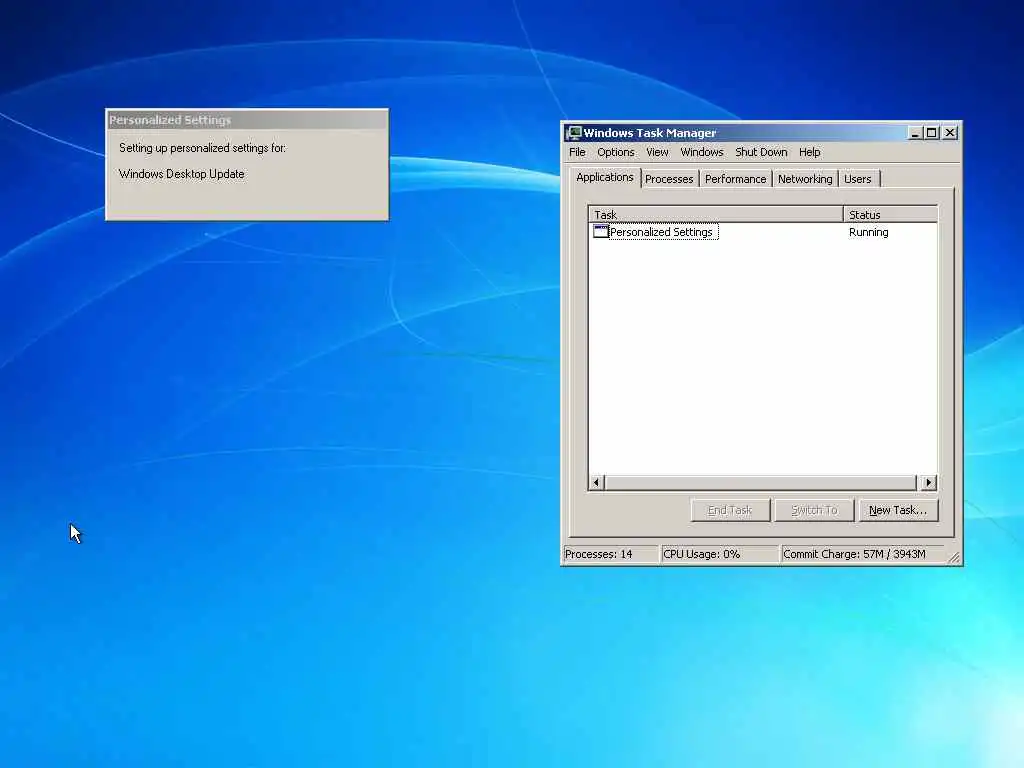Screen dimensions: 1024x768
Task: Open the View menu
Action: point(657,152)
